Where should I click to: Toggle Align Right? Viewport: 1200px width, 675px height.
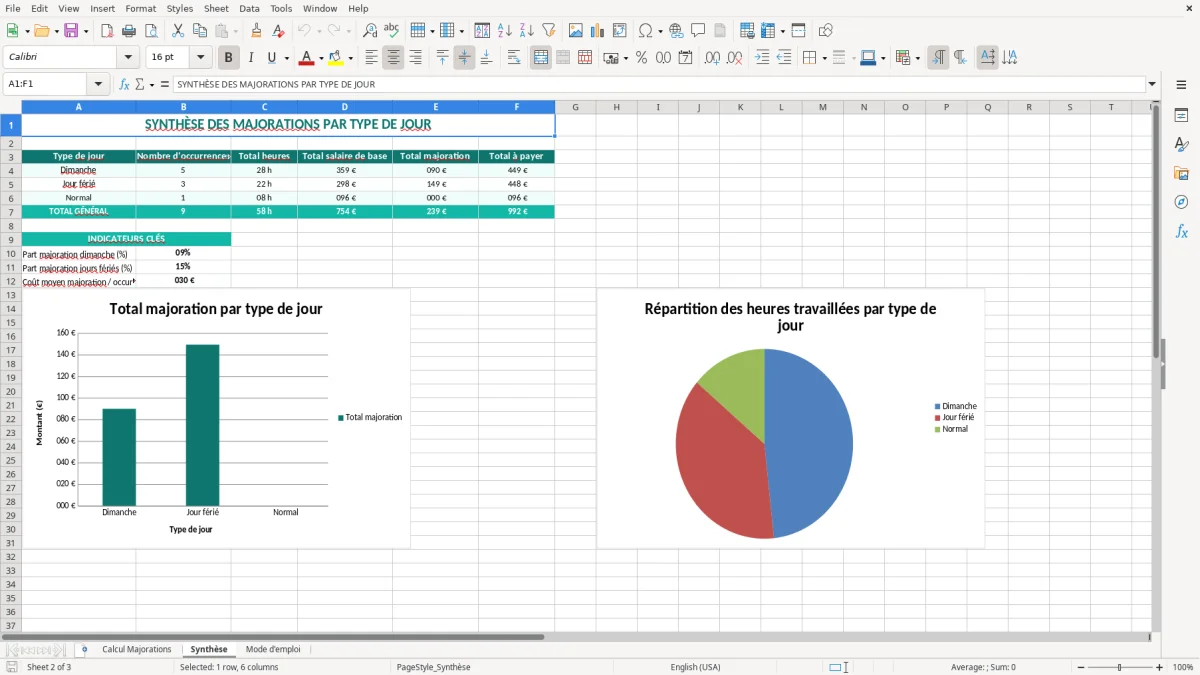point(415,58)
